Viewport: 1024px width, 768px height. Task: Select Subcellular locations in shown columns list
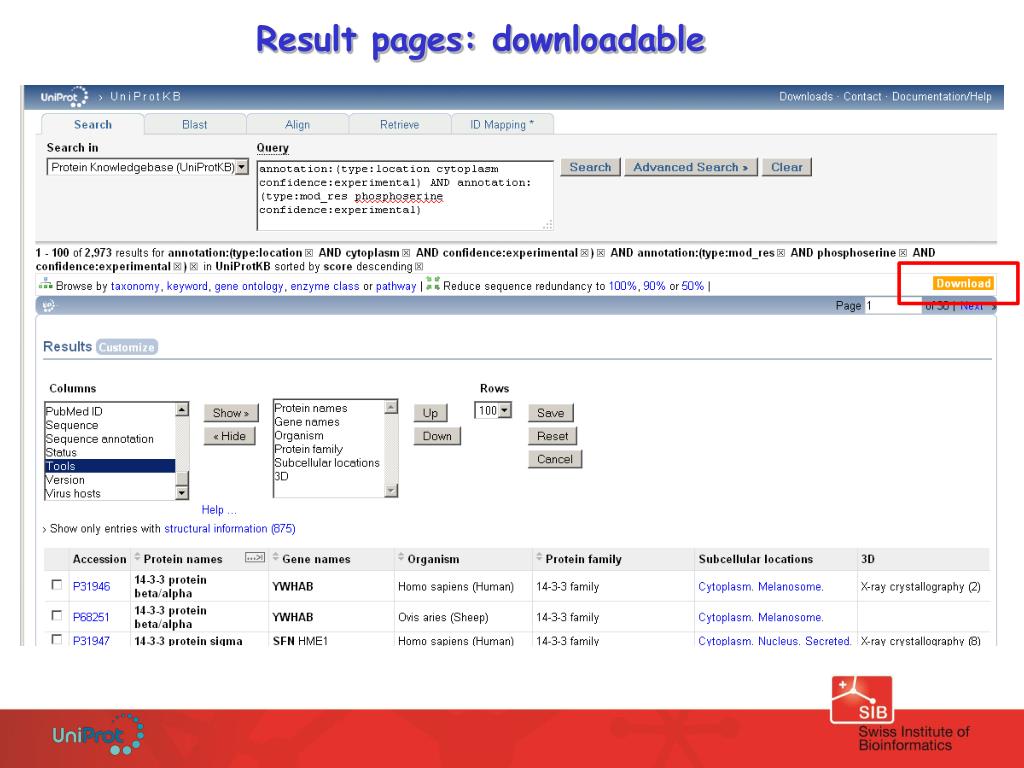pos(327,462)
